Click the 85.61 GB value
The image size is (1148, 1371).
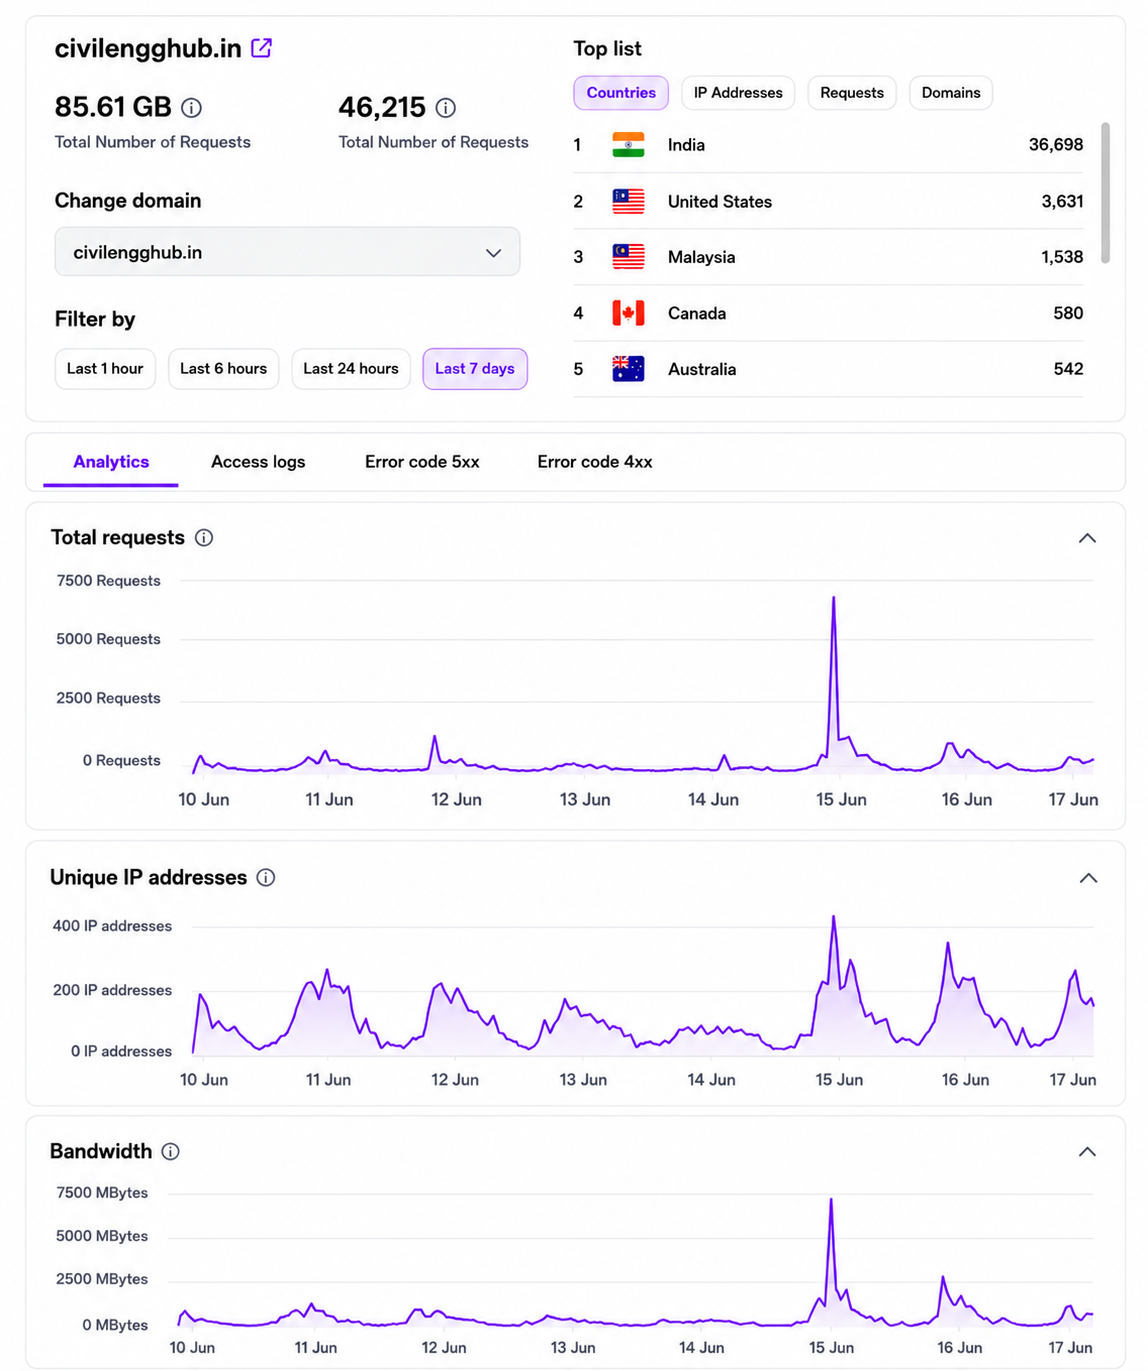(x=113, y=107)
